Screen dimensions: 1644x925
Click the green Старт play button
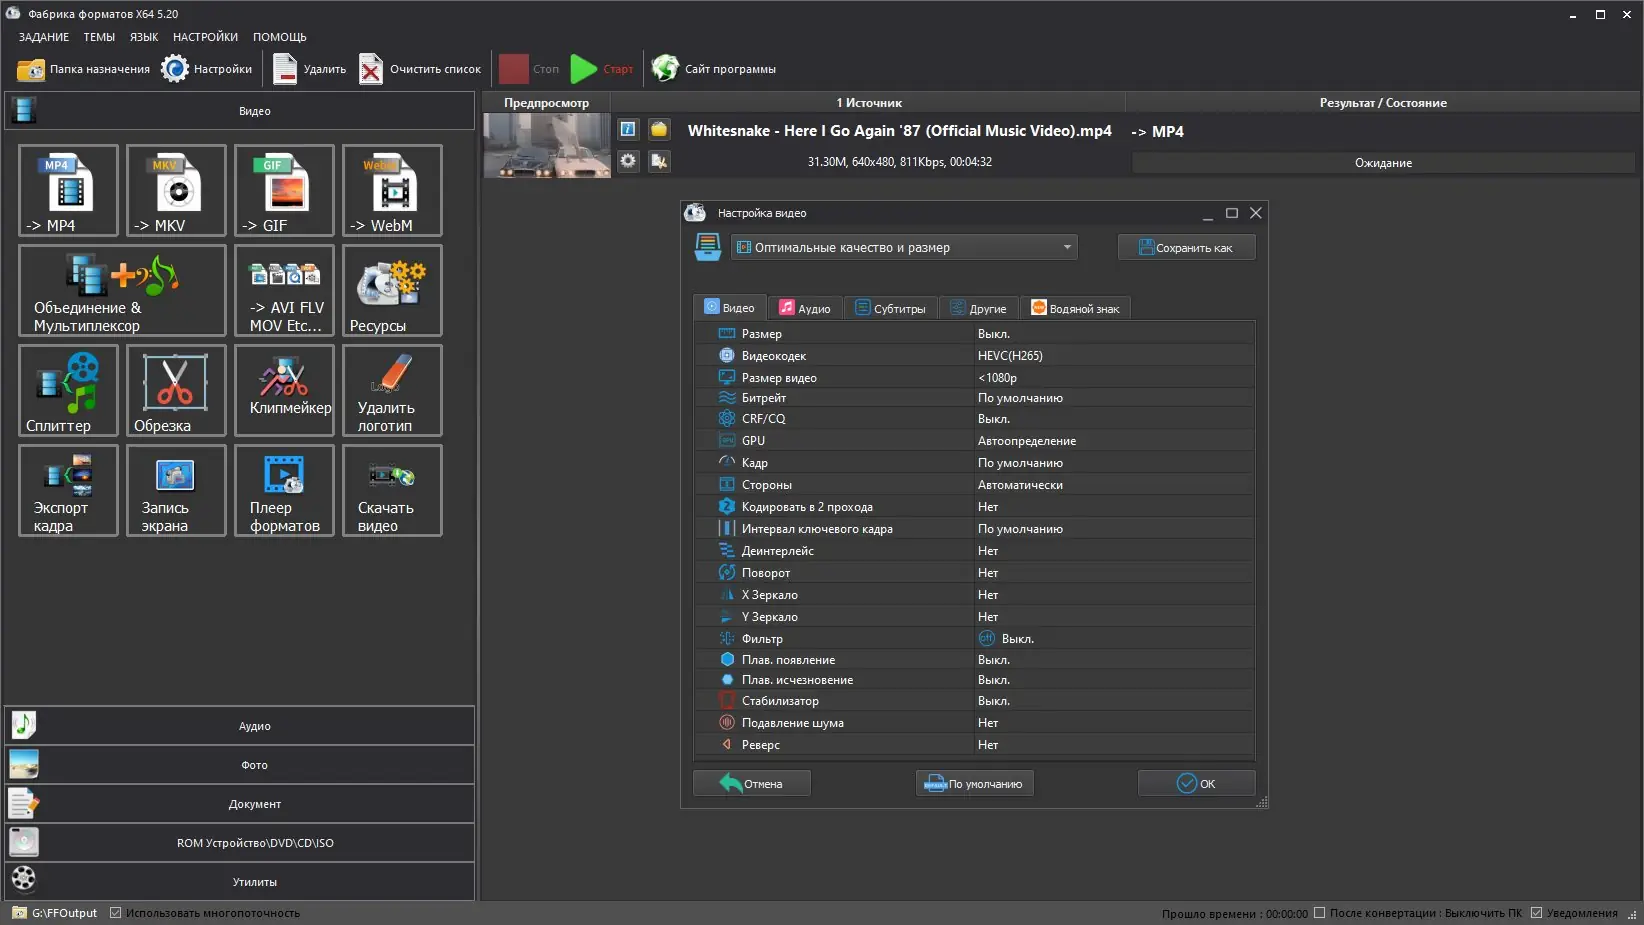click(x=584, y=69)
